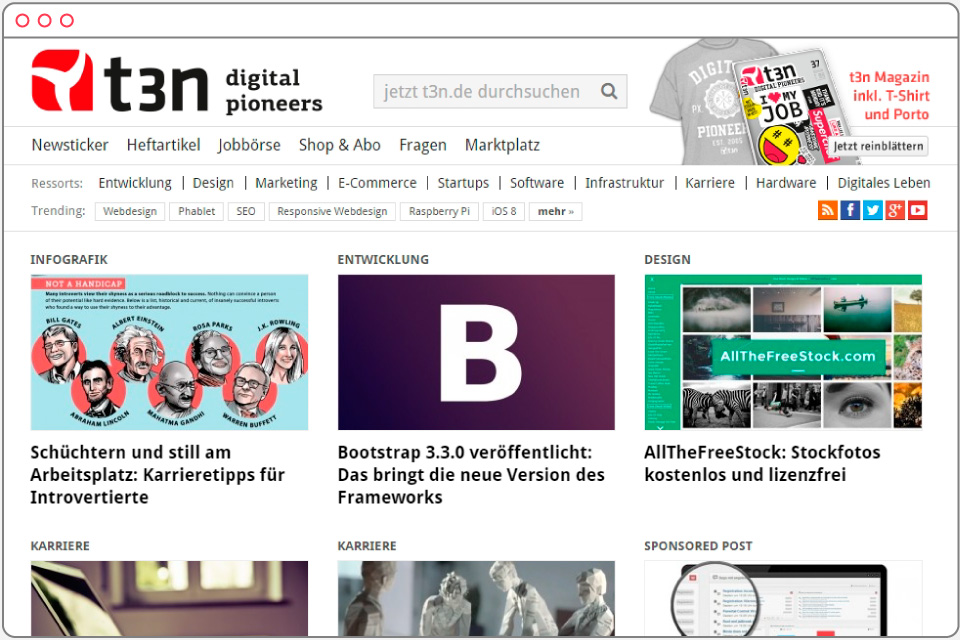Screen dimensions: 960x640
Task: Select the Responsive Webdesign trending tag
Action: tap(332, 211)
